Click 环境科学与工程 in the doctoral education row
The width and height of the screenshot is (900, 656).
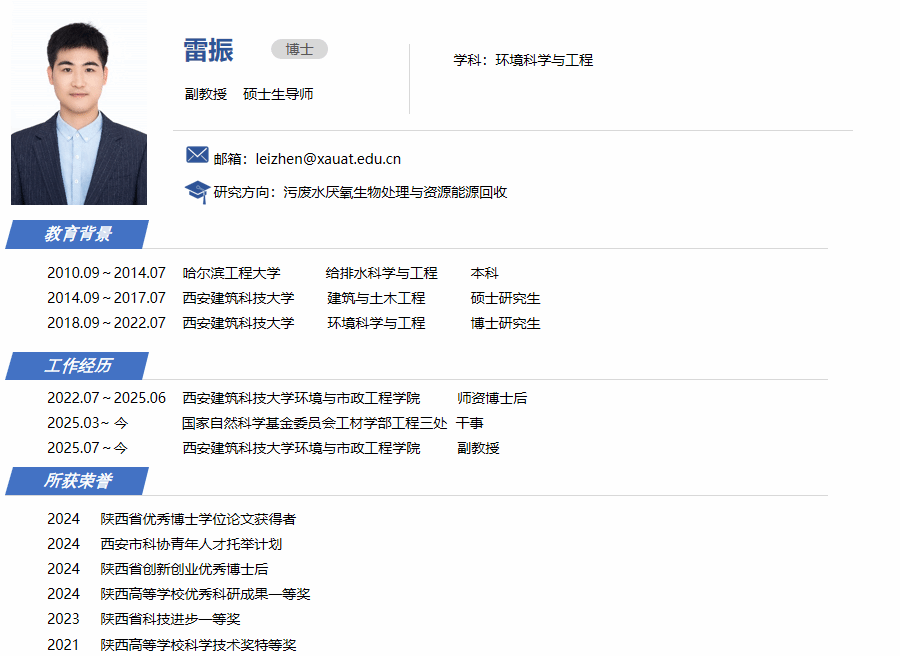tap(376, 323)
